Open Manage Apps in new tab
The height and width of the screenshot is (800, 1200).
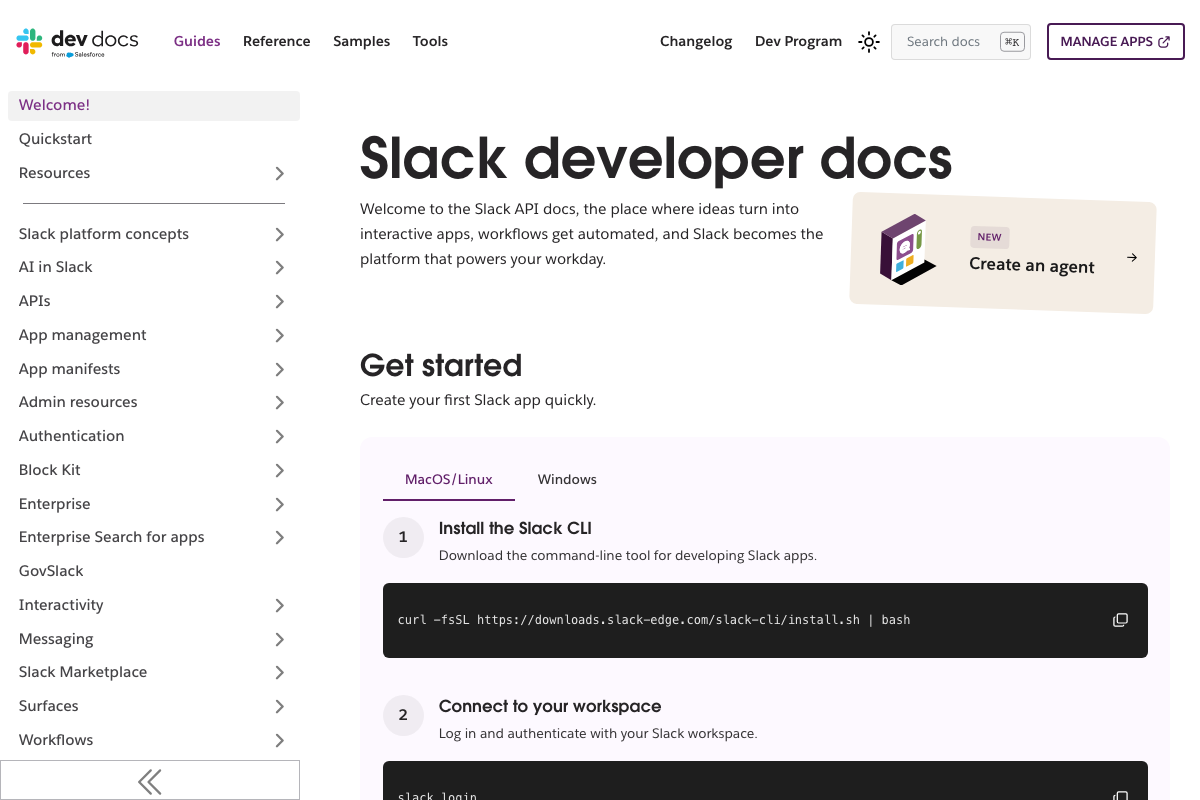[1116, 42]
